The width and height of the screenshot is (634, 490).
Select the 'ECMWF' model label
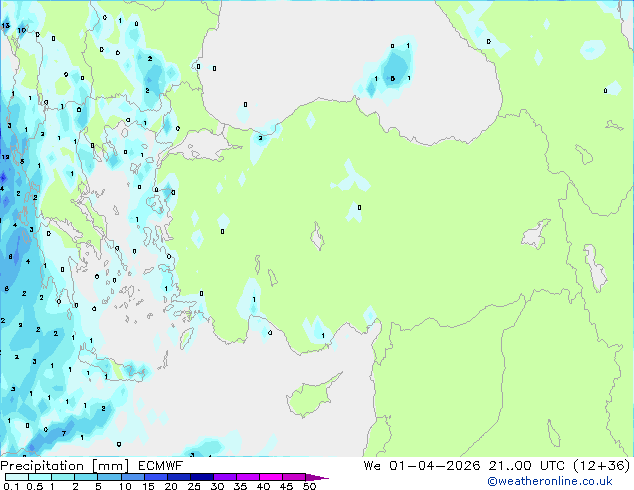tap(161, 466)
